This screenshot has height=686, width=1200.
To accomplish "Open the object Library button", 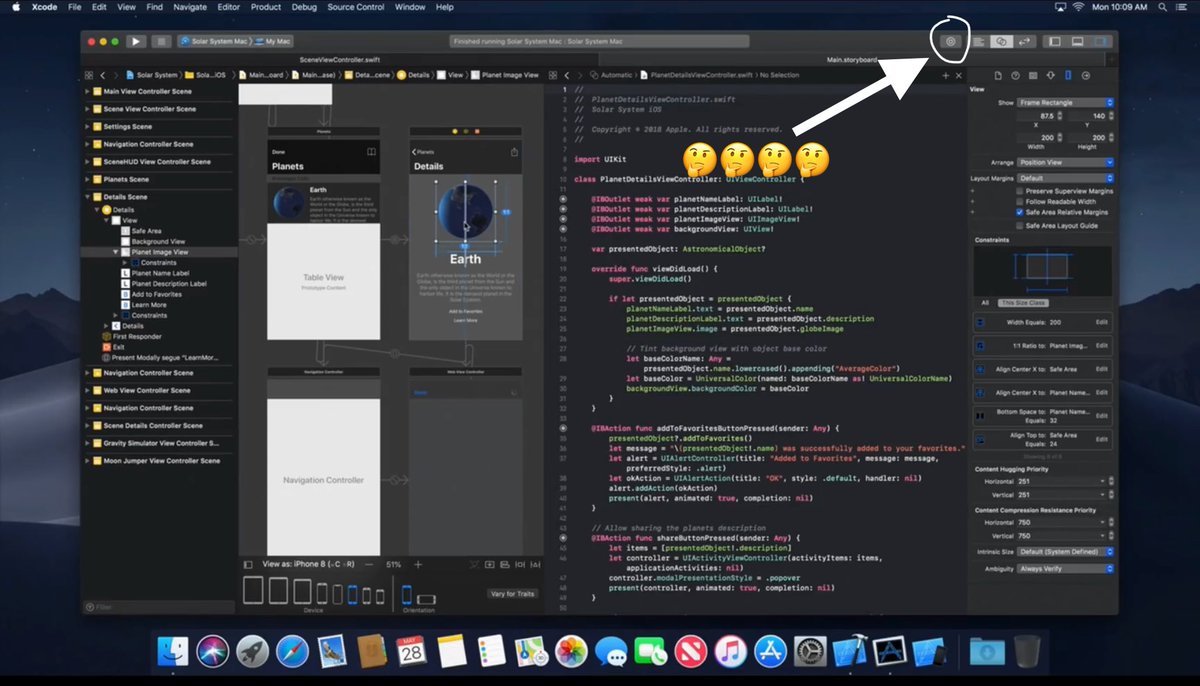I will coord(951,42).
